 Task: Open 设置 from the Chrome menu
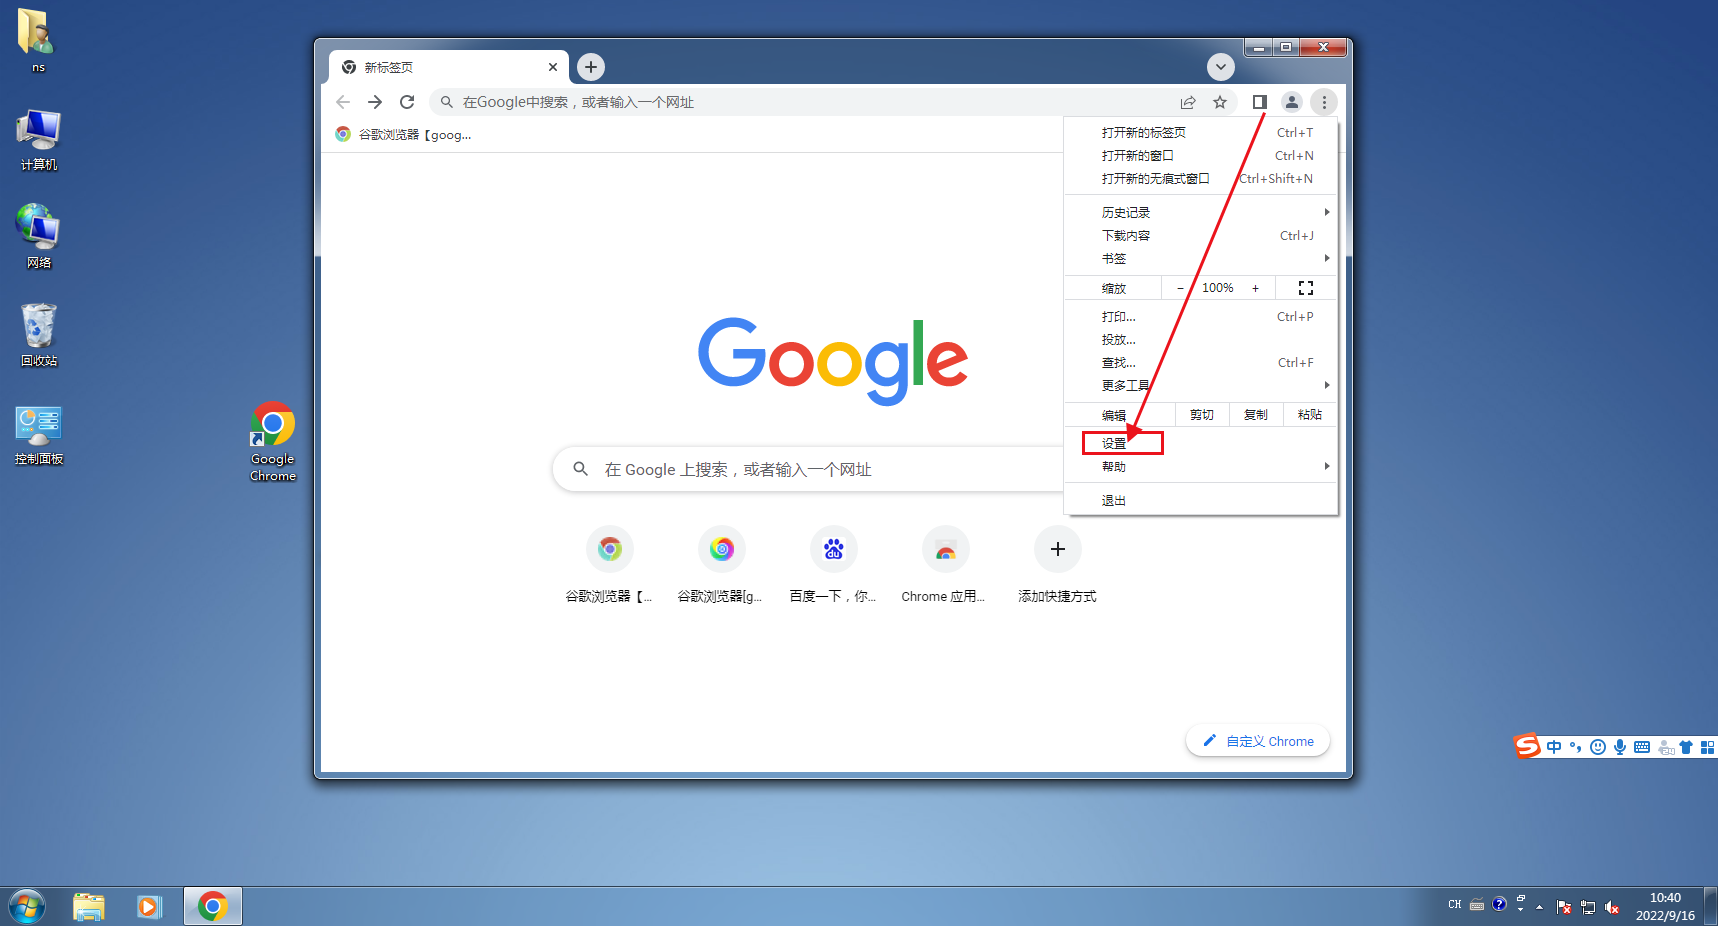[1201, 443]
